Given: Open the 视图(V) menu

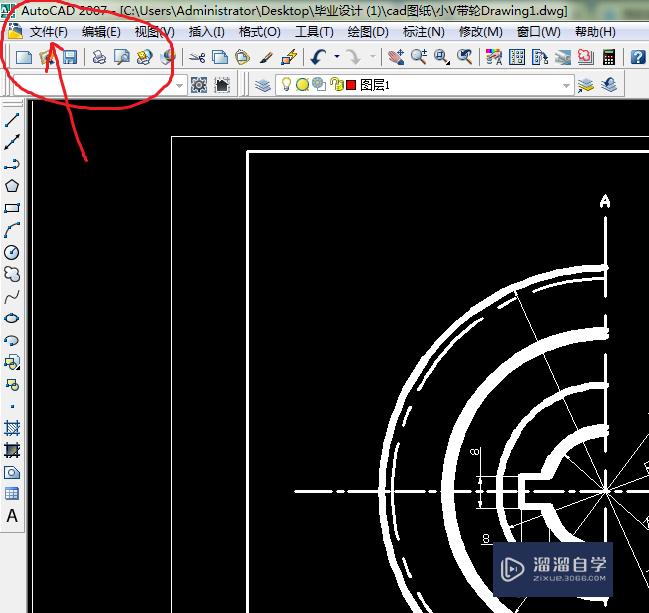Looking at the screenshot, I should pos(154,32).
